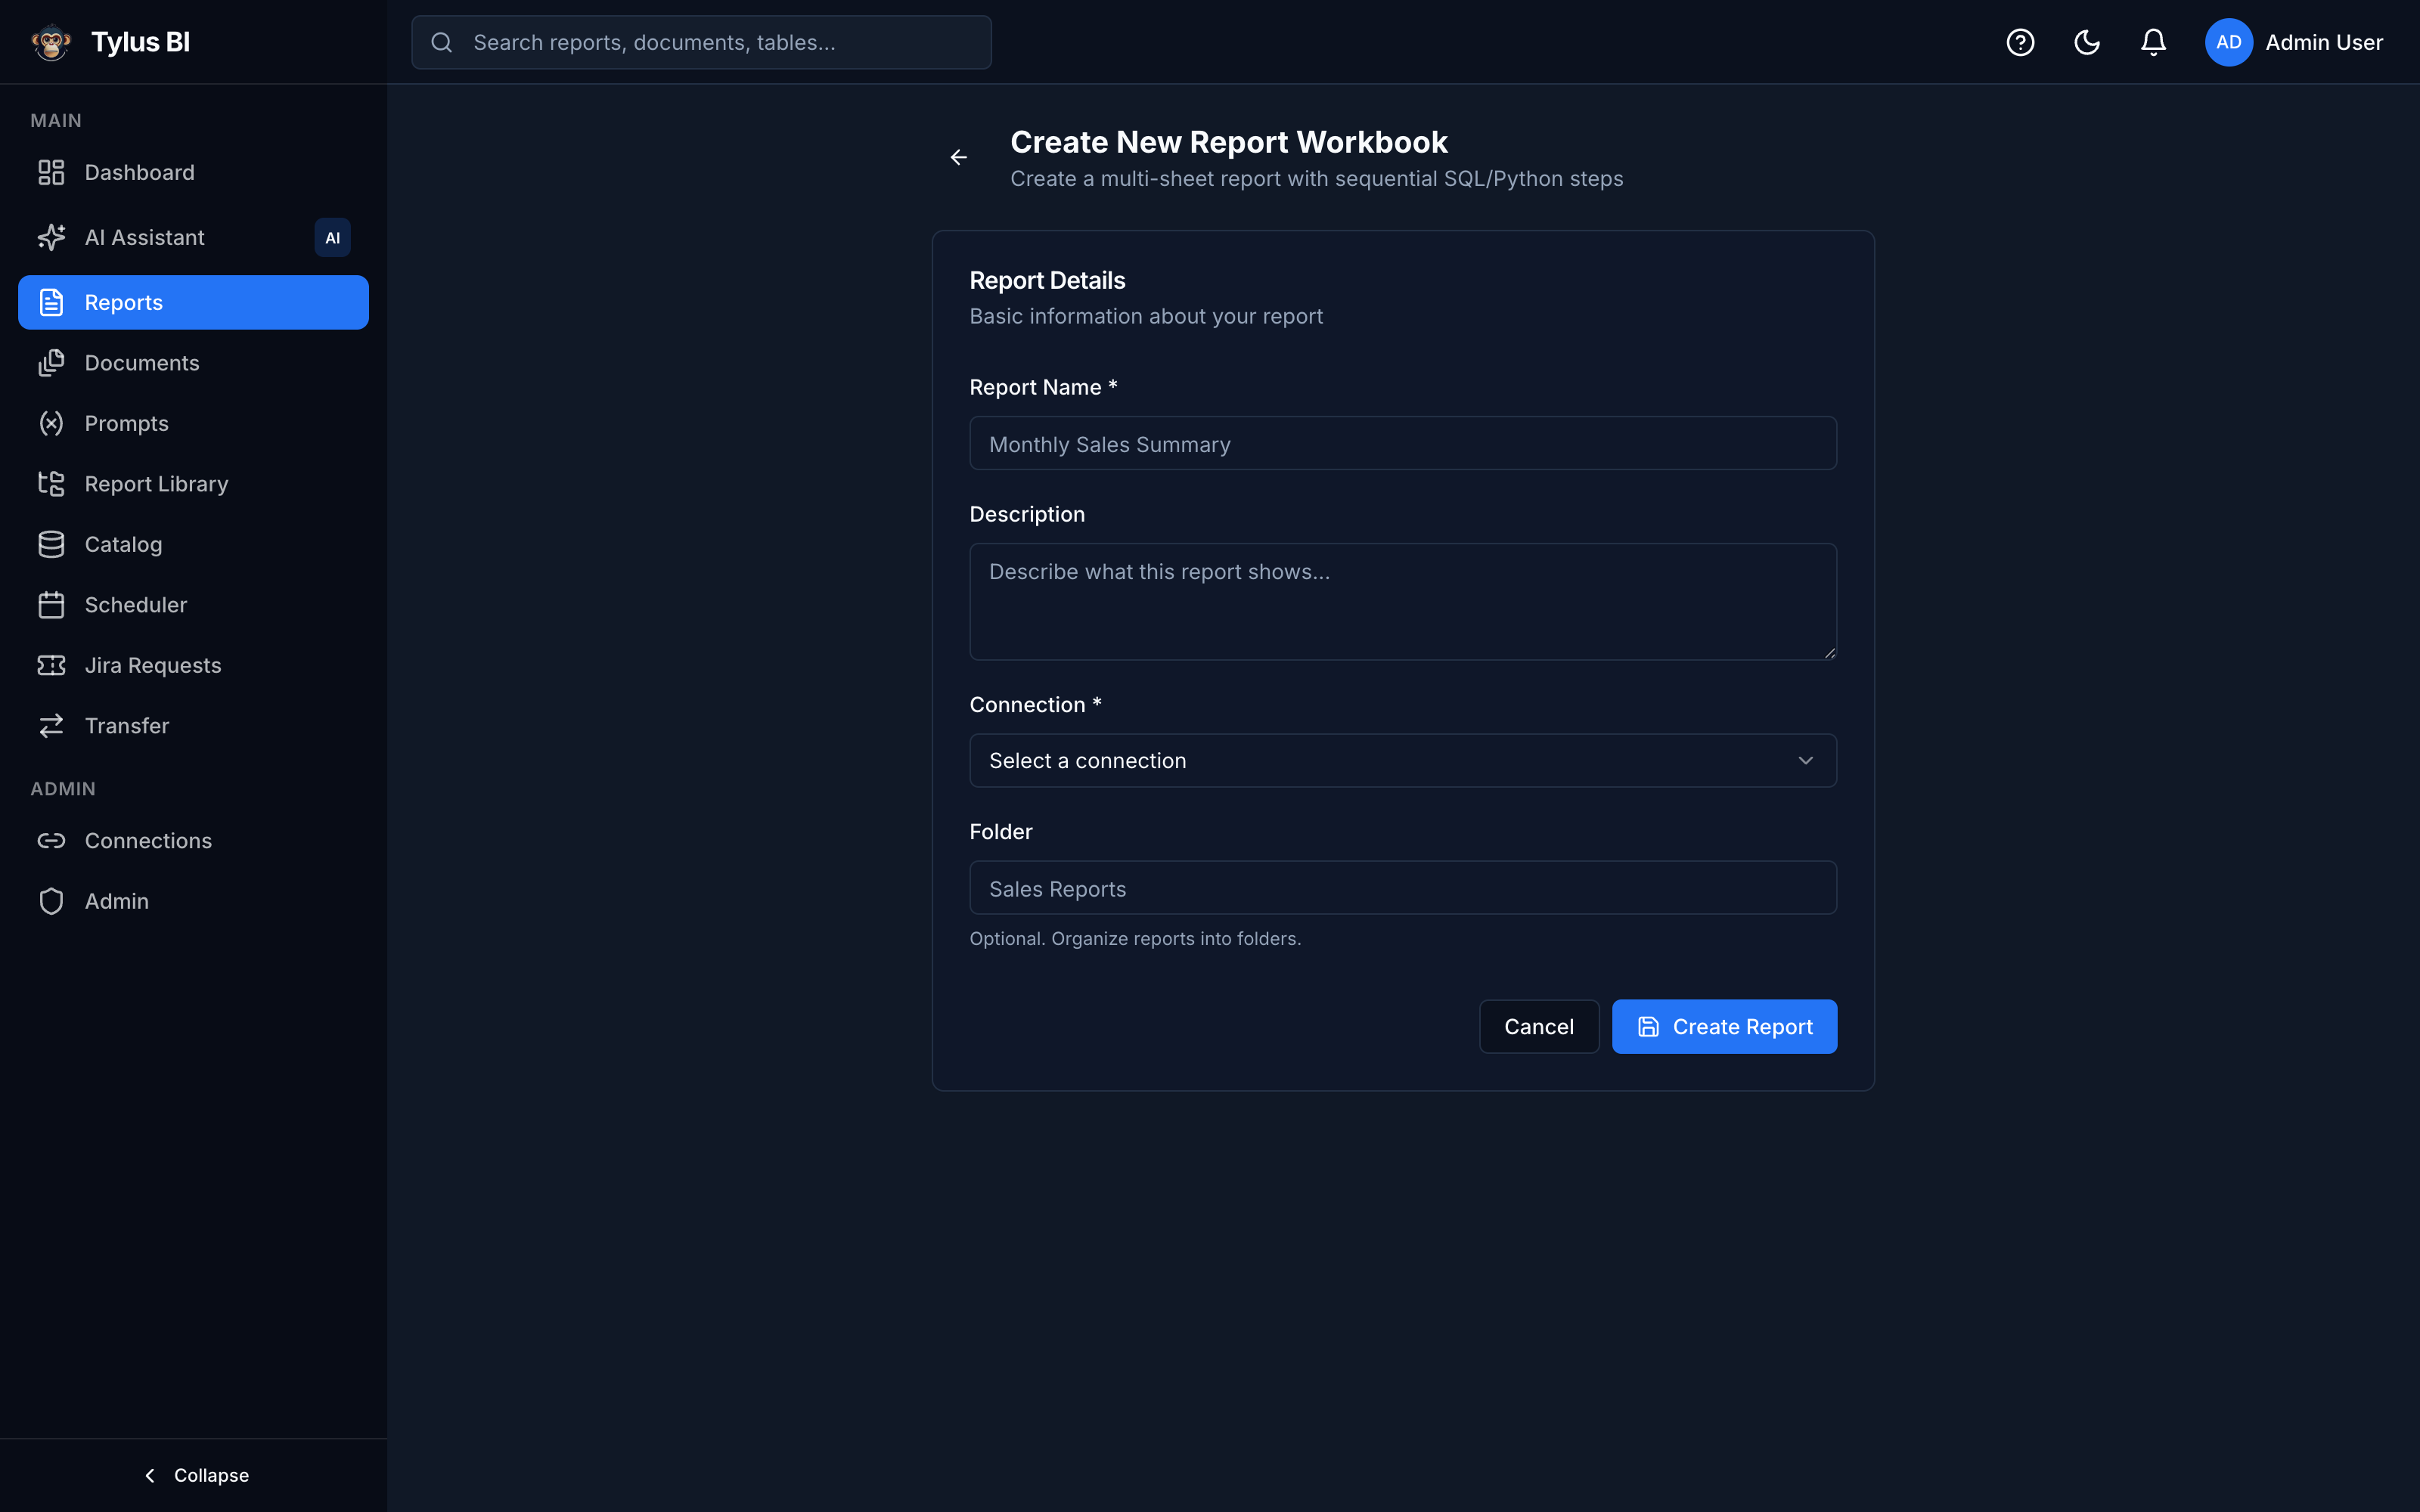Click 'Basic information about your report' text
Viewport: 2420px width, 1512px height.
[1146, 317]
